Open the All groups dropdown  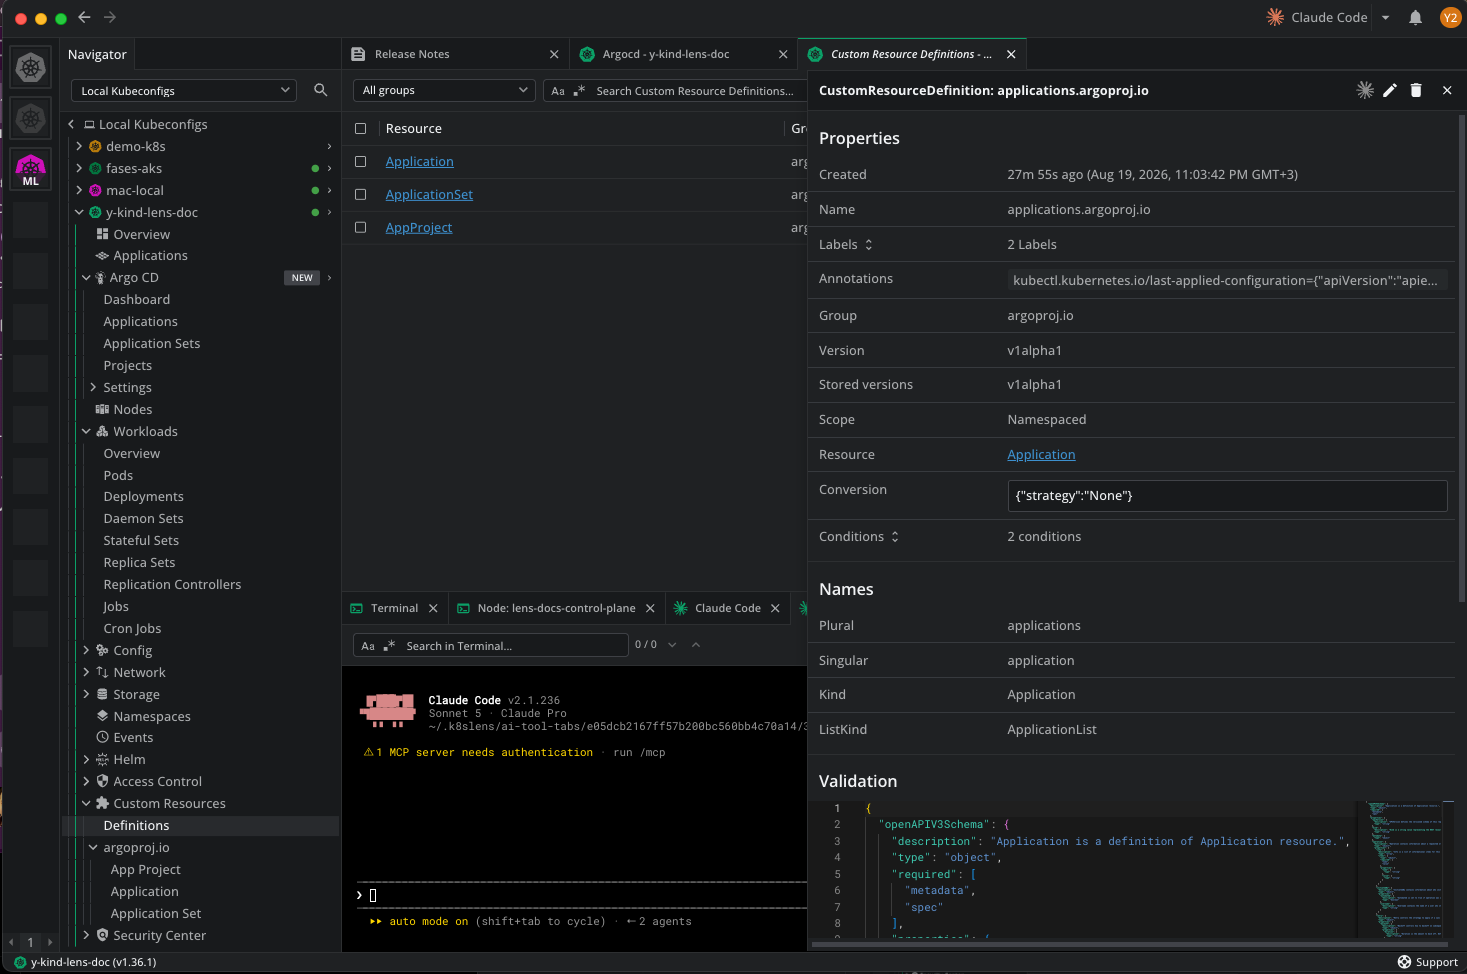point(444,90)
